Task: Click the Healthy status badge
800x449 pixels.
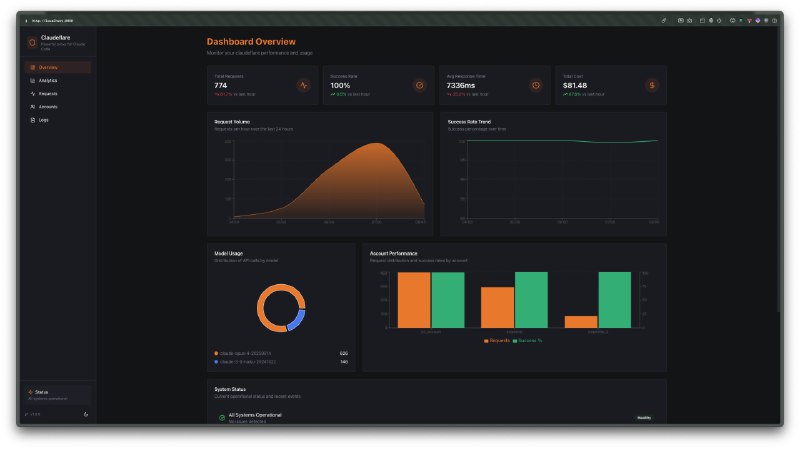Action: [x=644, y=418]
